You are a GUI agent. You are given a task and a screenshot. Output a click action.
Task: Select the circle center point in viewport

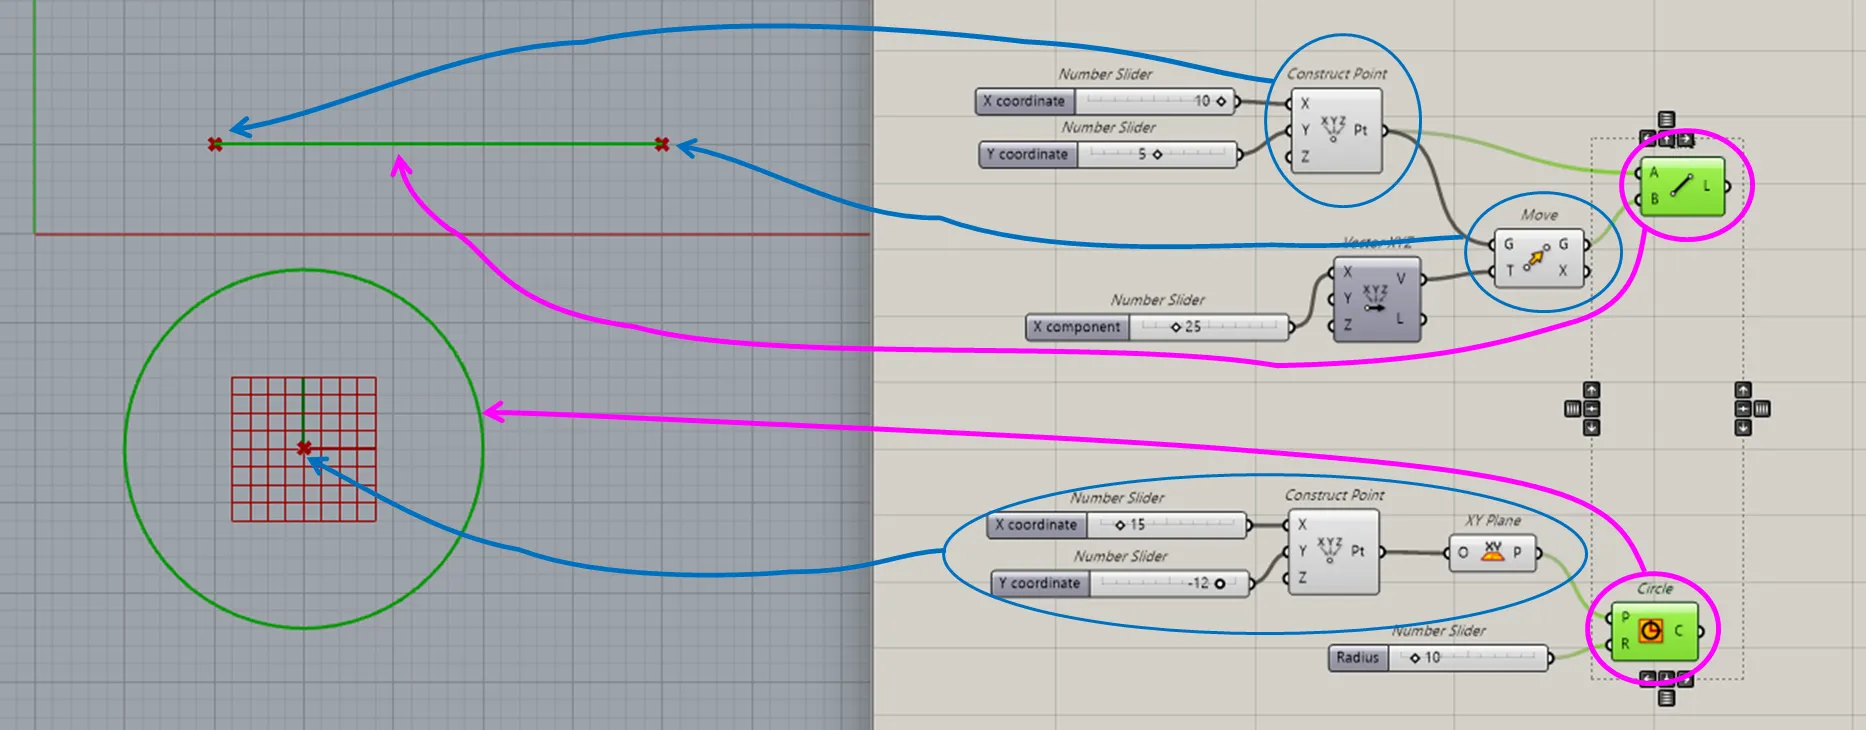(x=304, y=449)
